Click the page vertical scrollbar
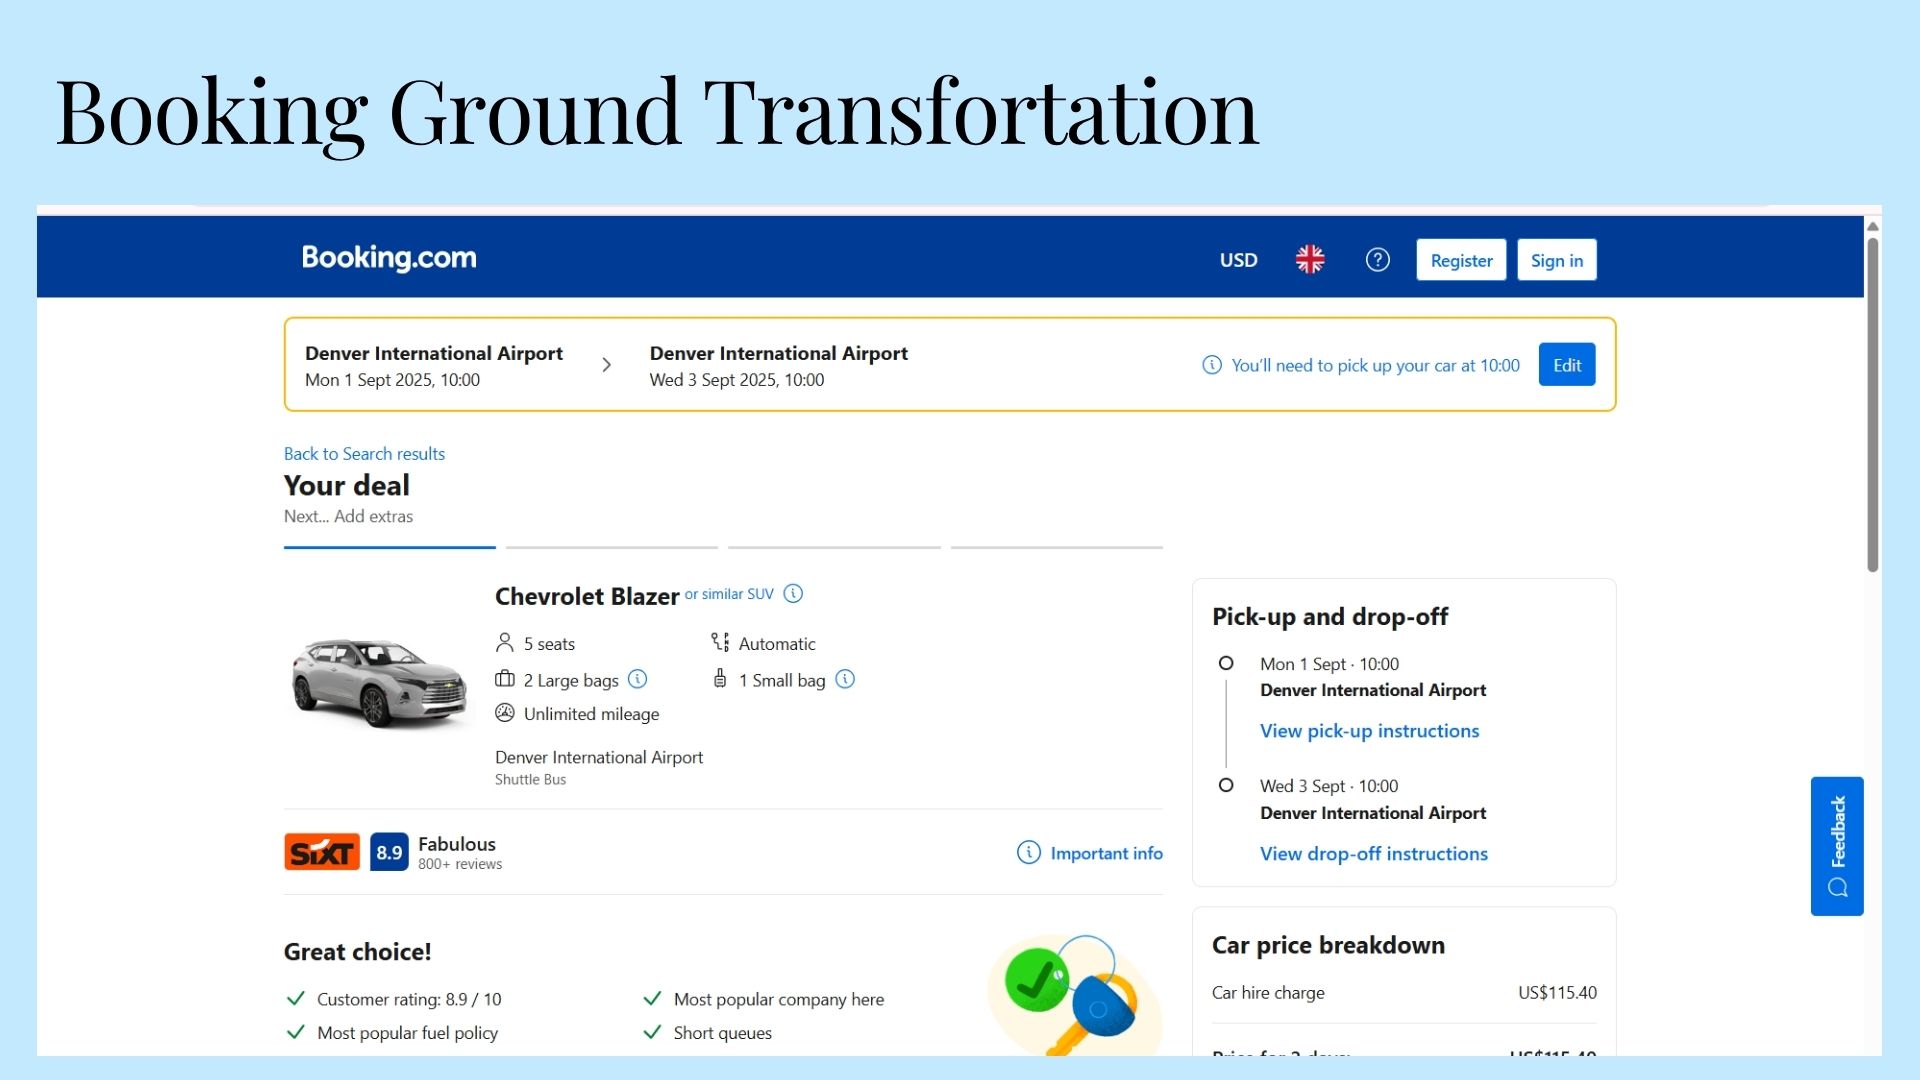 1873,404
